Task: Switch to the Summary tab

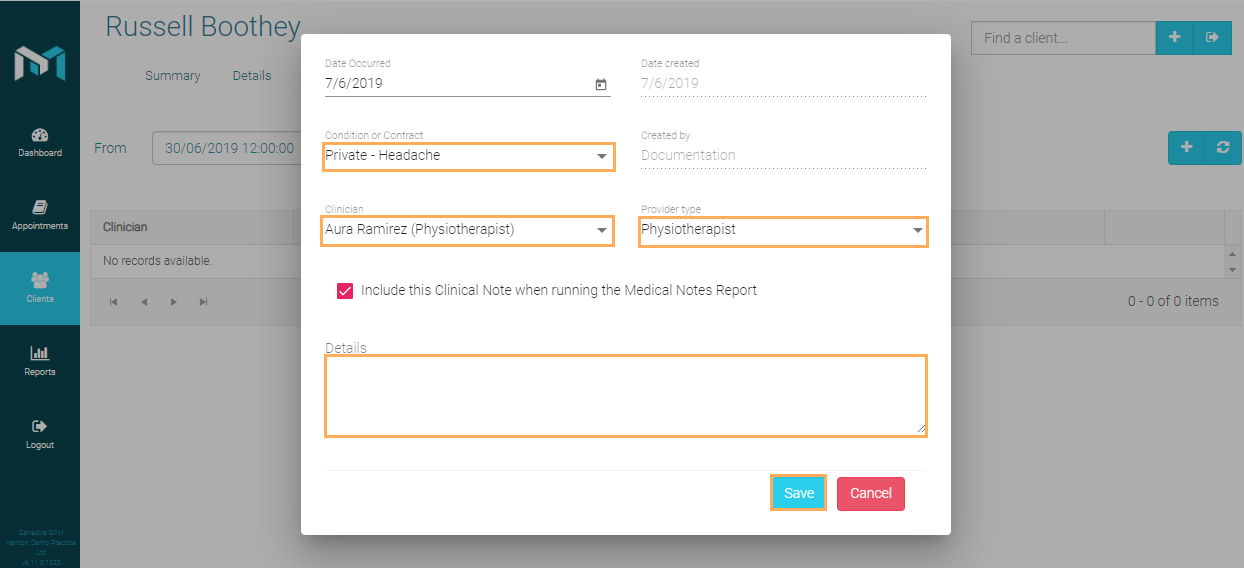Action: tap(172, 76)
